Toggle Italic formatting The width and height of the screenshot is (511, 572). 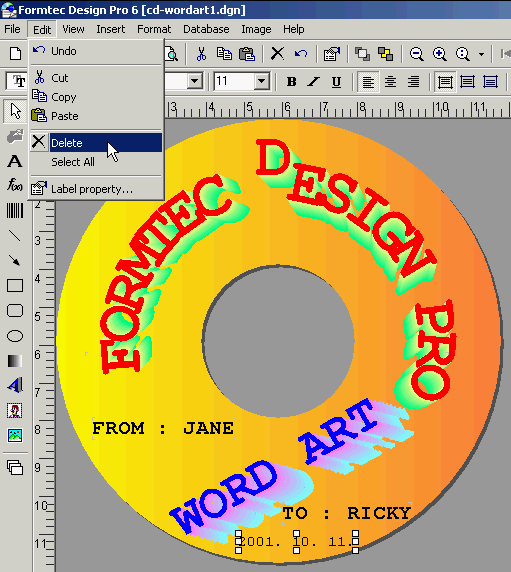[314, 82]
